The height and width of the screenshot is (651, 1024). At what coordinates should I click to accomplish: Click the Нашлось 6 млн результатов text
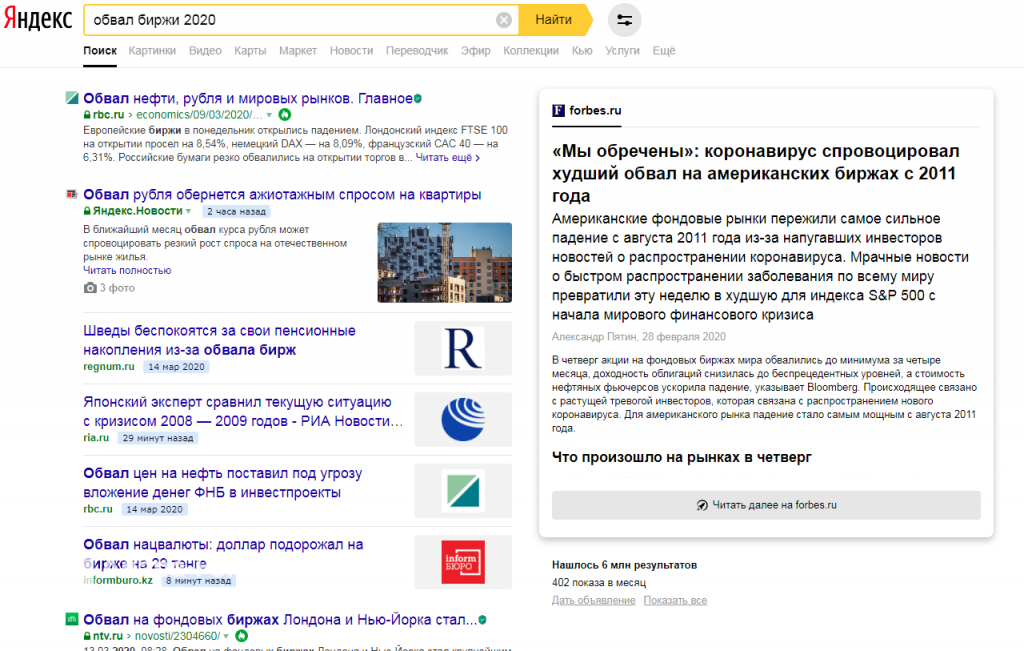click(x=624, y=565)
